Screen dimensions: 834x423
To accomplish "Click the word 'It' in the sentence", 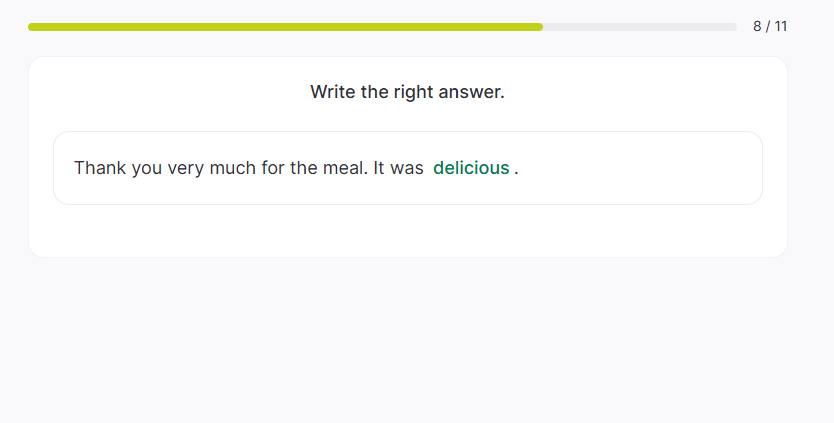I will [380, 168].
